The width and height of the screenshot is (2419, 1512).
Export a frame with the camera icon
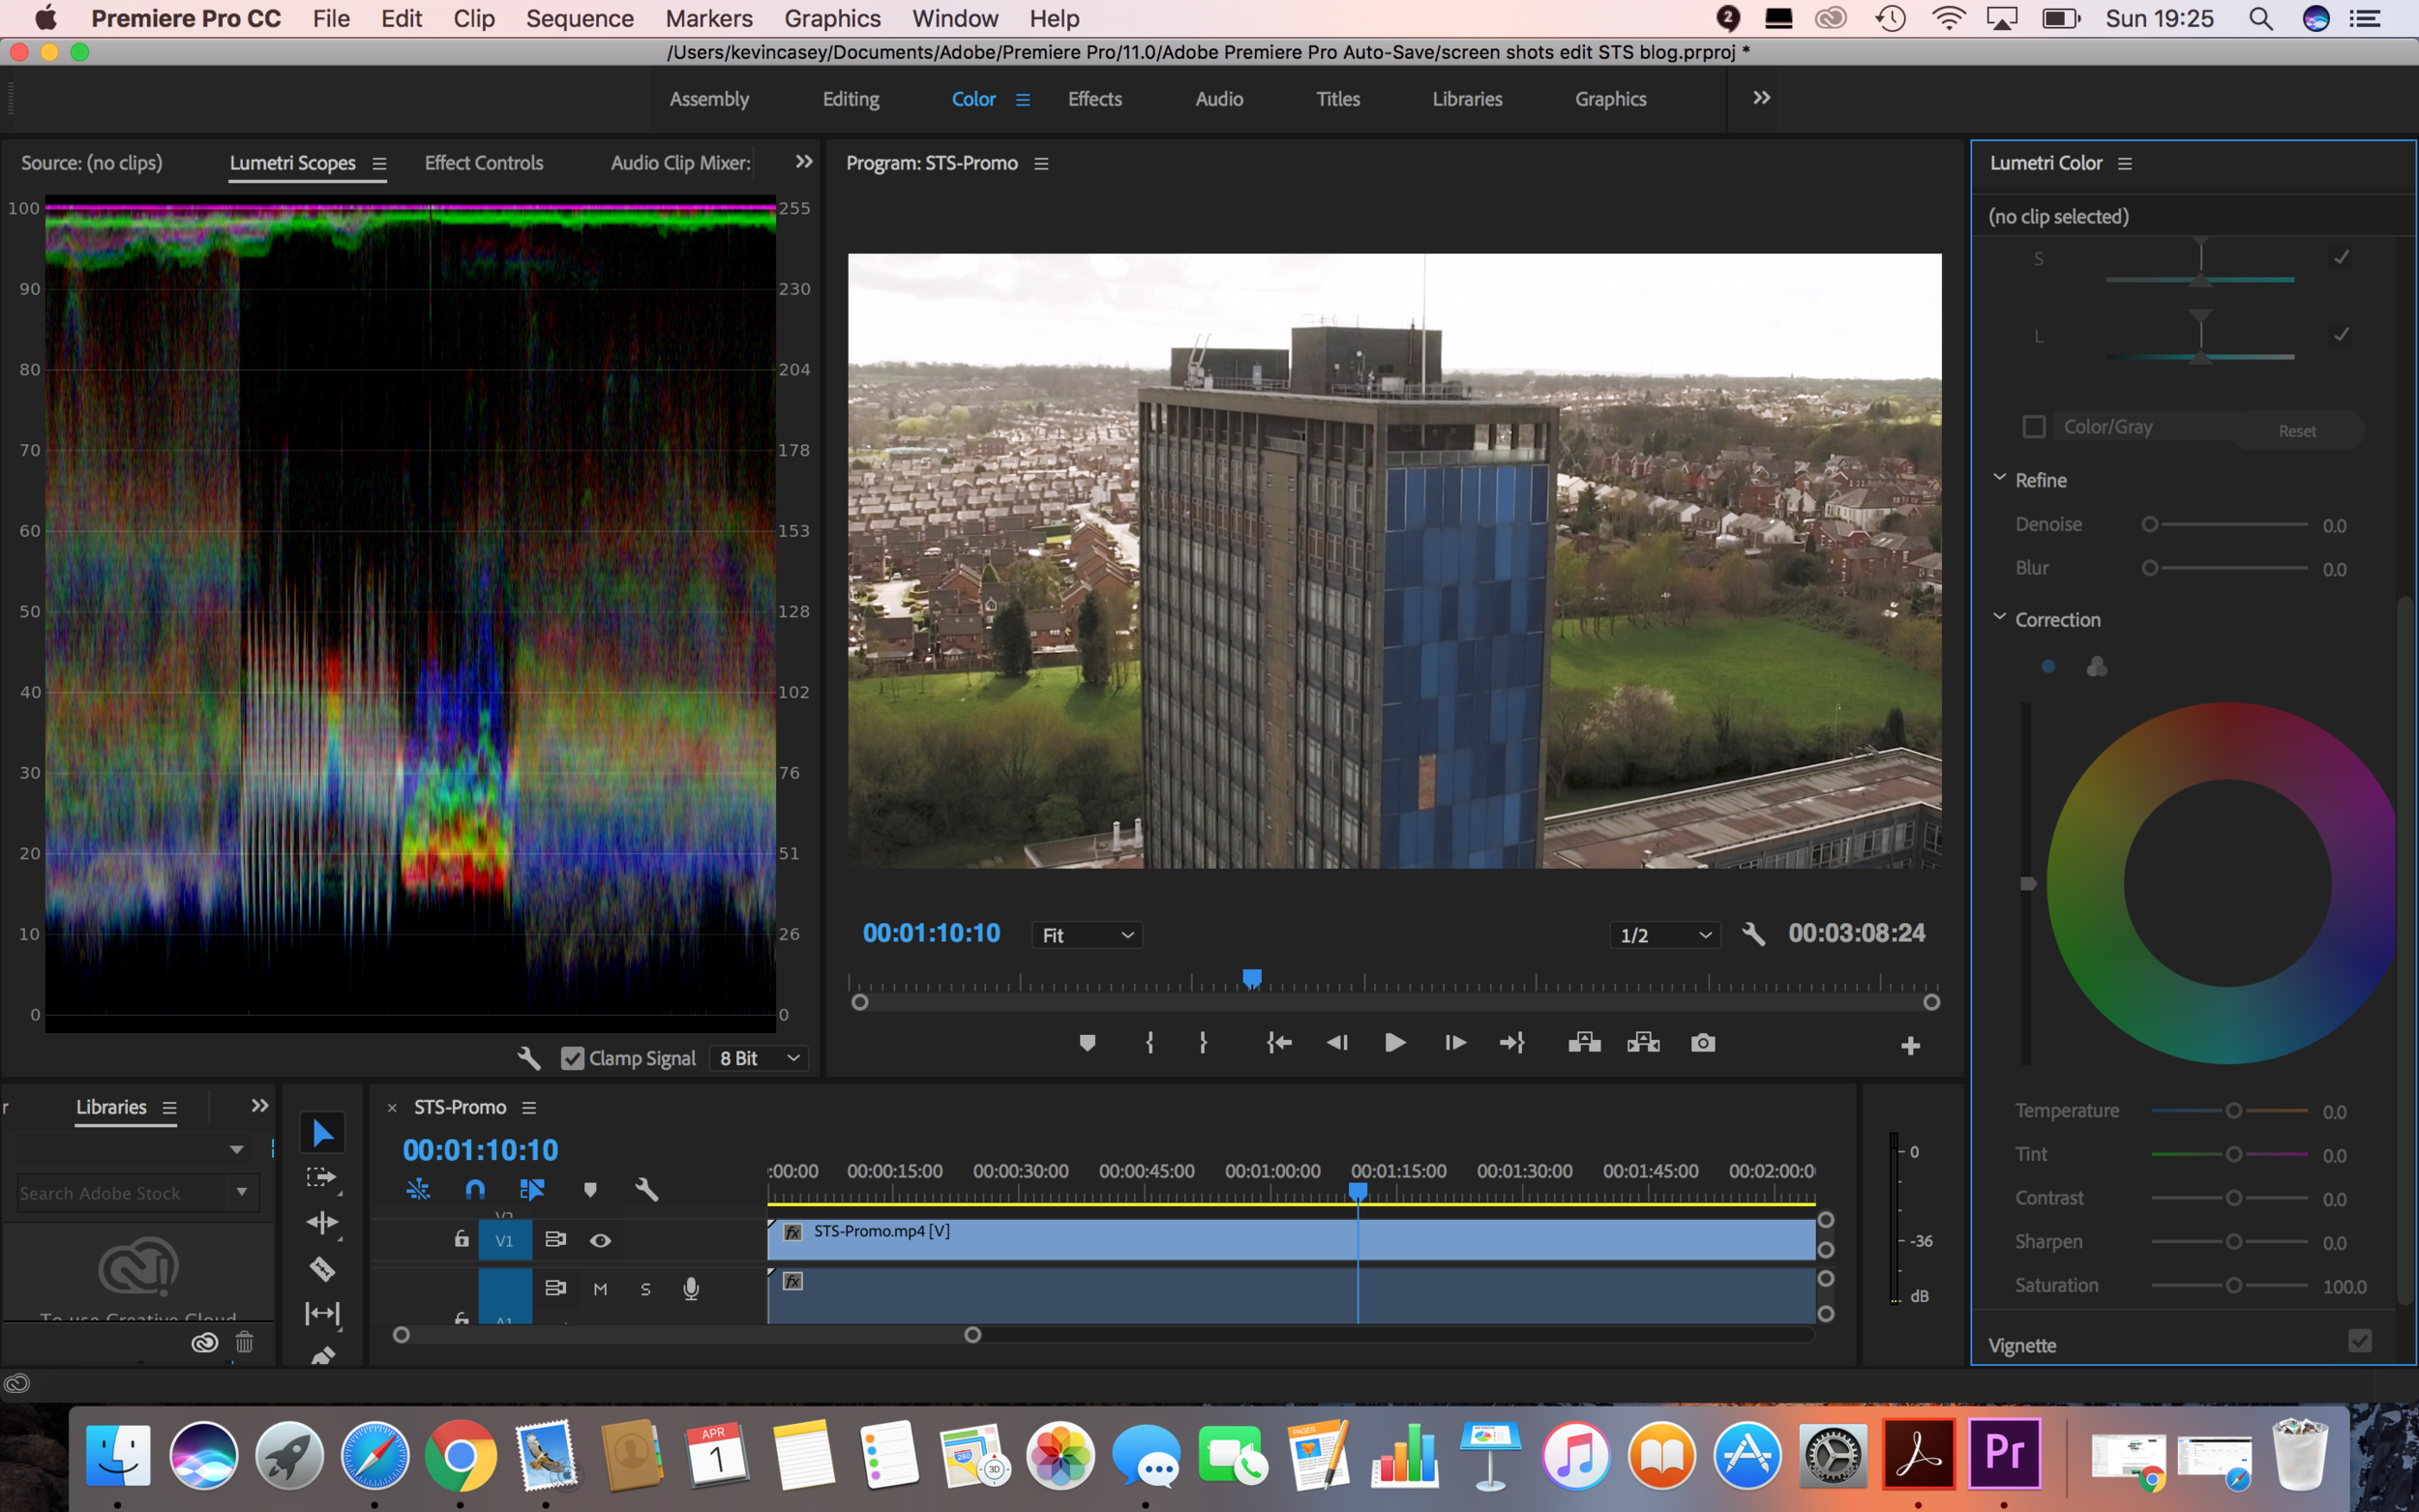1703,1043
